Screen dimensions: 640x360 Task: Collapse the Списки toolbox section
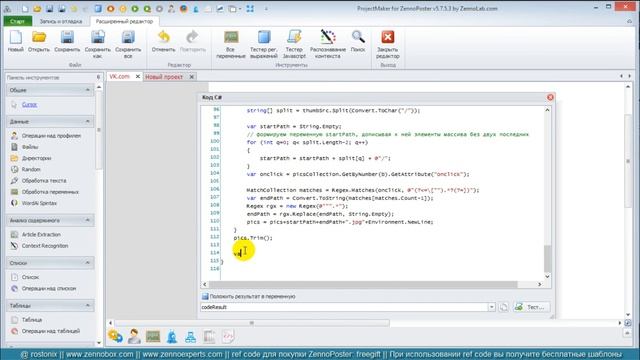(87, 263)
